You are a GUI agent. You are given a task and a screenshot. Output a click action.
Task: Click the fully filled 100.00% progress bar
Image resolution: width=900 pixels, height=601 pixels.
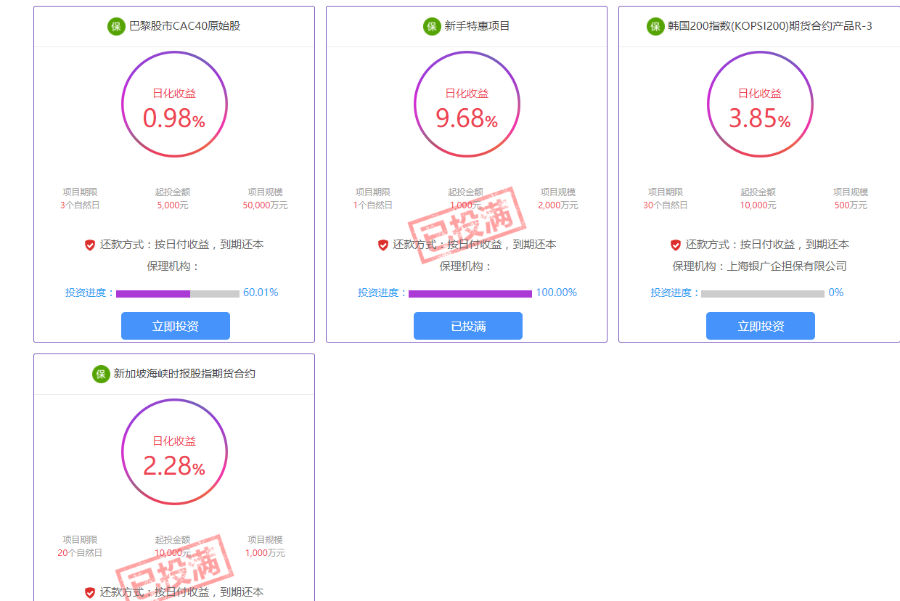click(x=470, y=294)
